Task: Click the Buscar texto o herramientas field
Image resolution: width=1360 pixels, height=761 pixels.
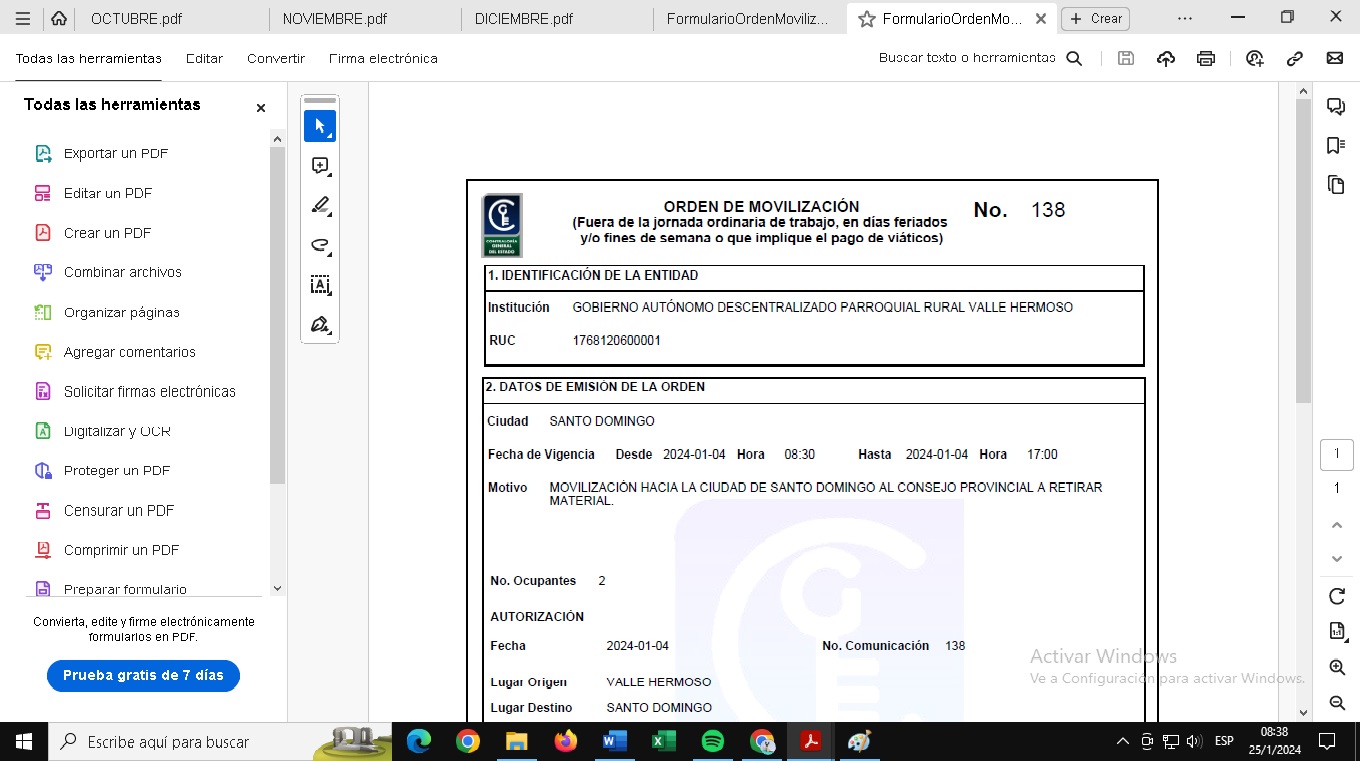Action: 967,59
